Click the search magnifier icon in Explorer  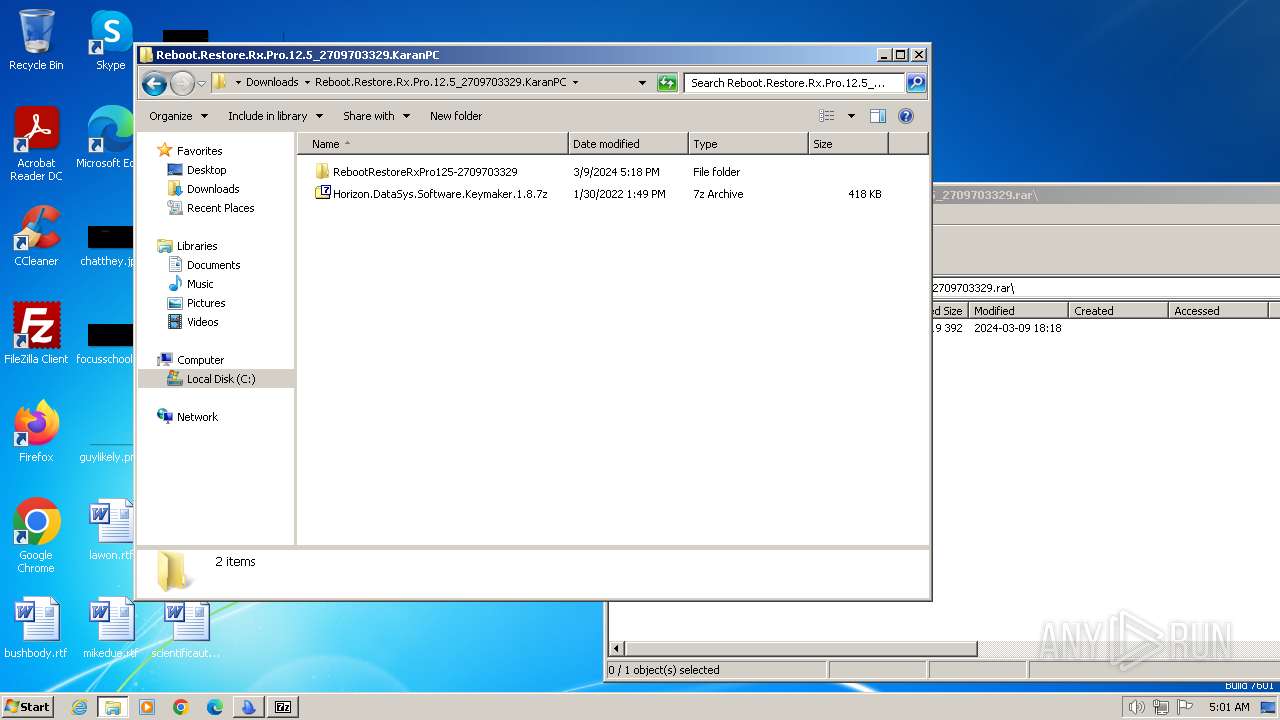(x=915, y=83)
